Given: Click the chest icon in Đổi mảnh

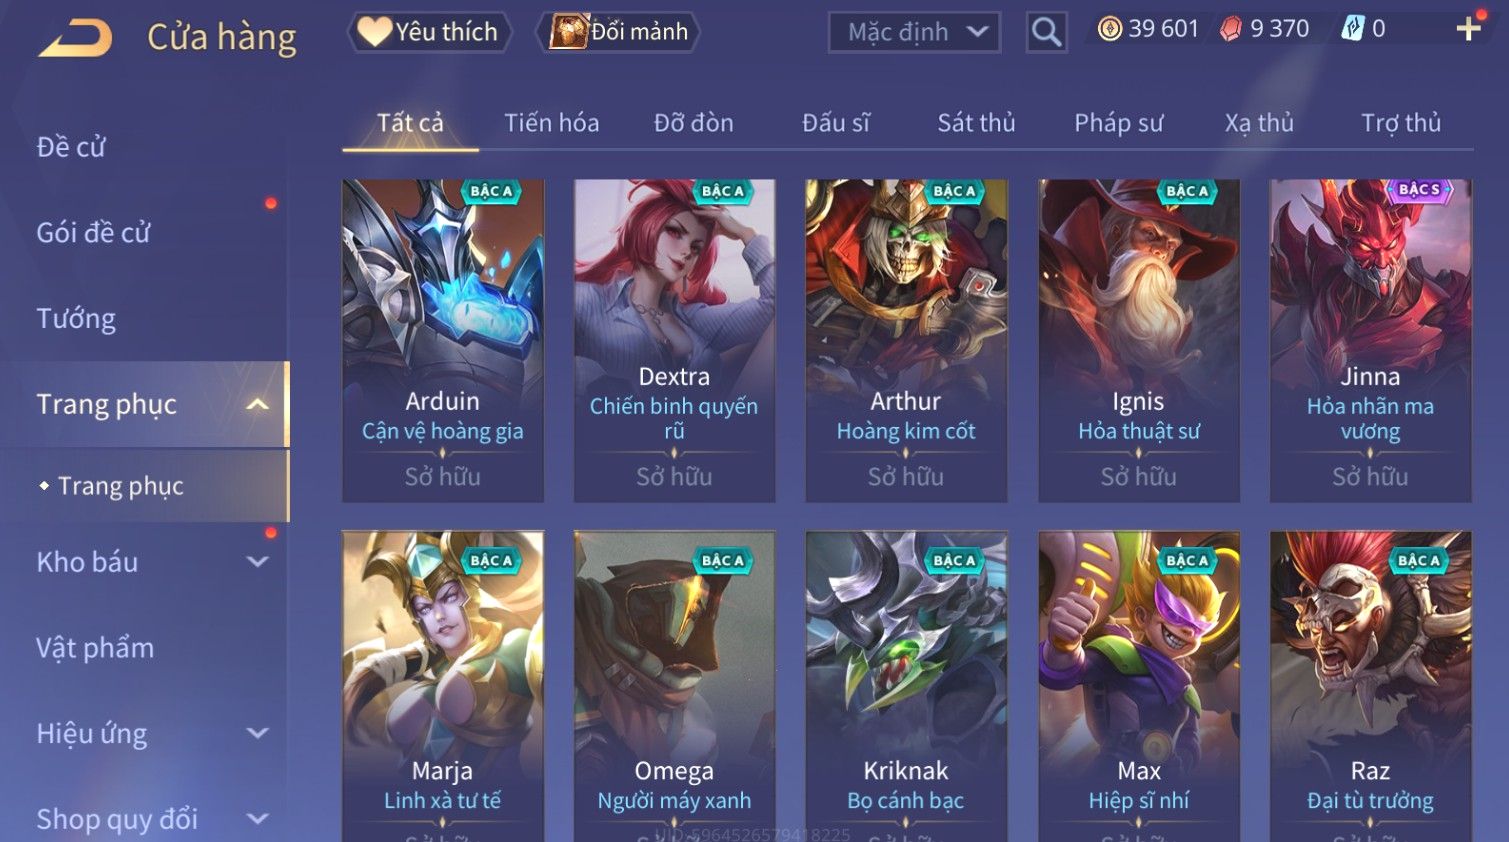Looking at the screenshot, I should point(568,31).
